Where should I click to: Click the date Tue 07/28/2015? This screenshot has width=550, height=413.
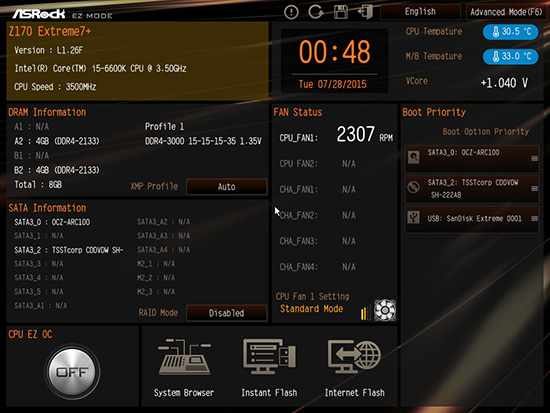(x=332, y=84)
